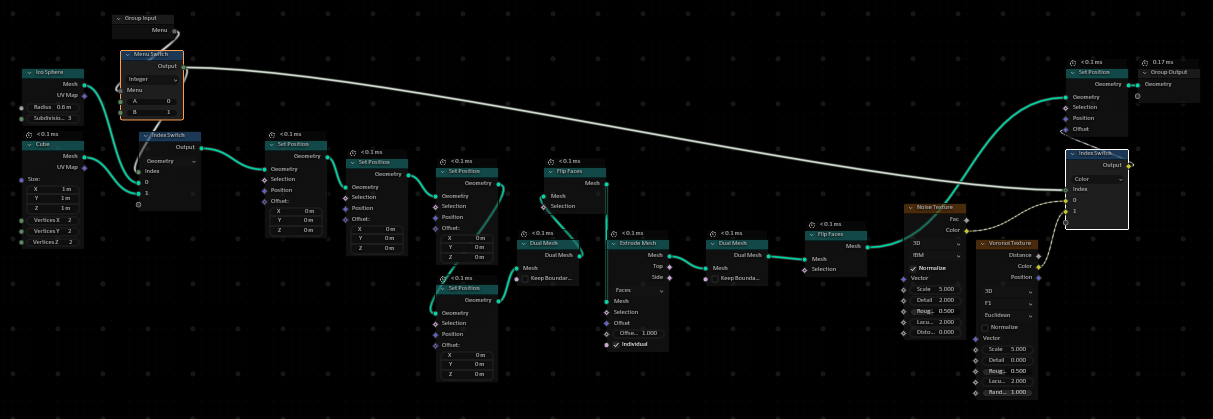Image resolution: width=1213 pixels, height=419 pixels.
Task: Enable Normalize in Voronoi Texture node
Action: point(985,327)
